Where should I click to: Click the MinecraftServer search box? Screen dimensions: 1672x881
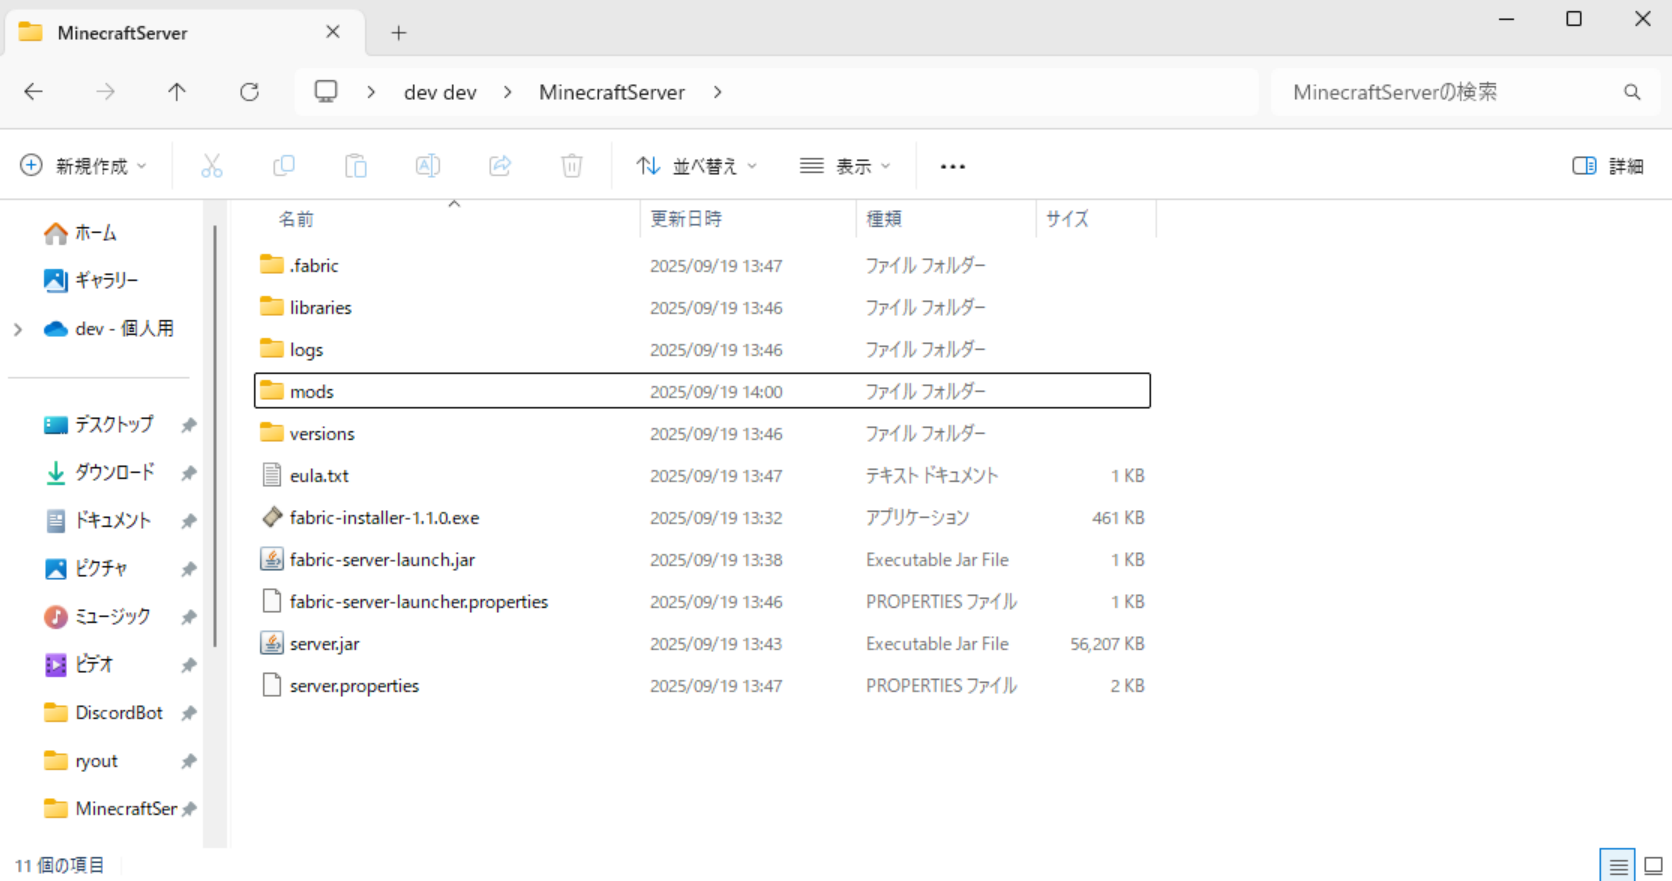(1450, 92)
